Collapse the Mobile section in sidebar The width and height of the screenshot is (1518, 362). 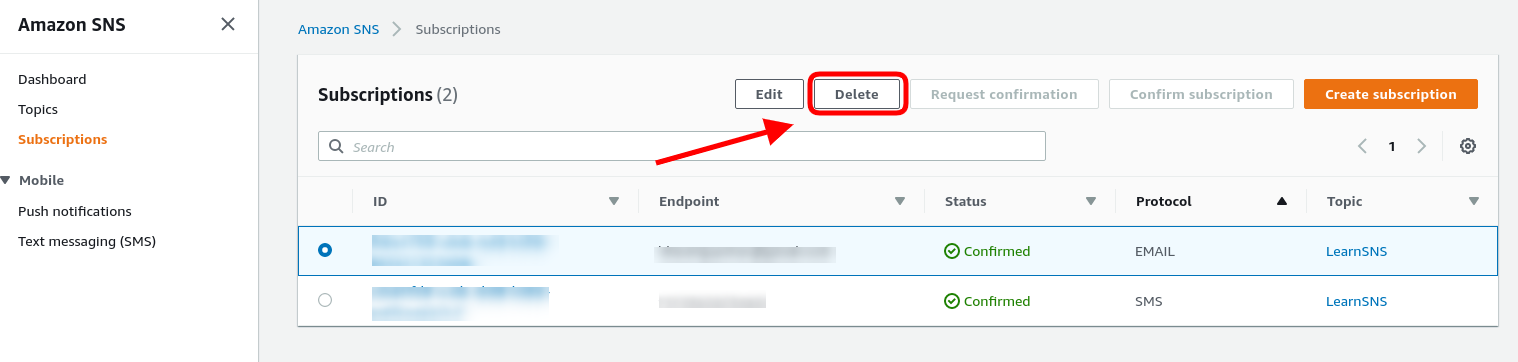6,180
